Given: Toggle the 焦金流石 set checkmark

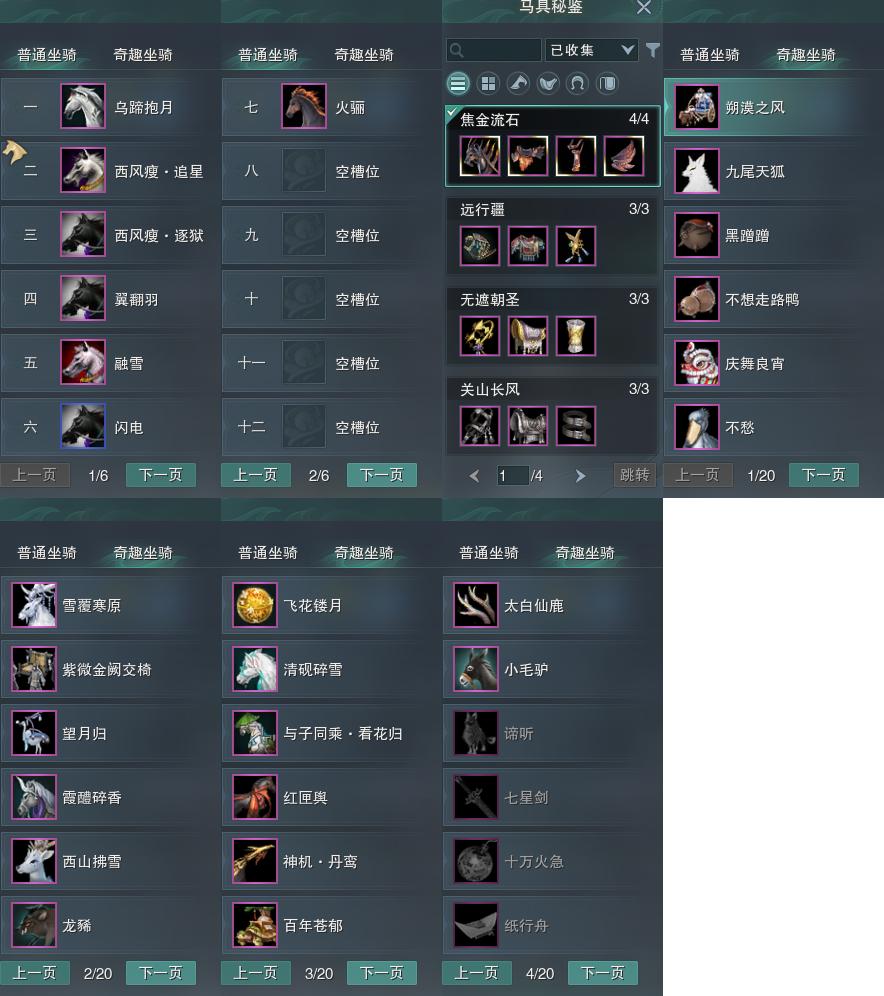Looking at the screenshot, I should (452, 112).
